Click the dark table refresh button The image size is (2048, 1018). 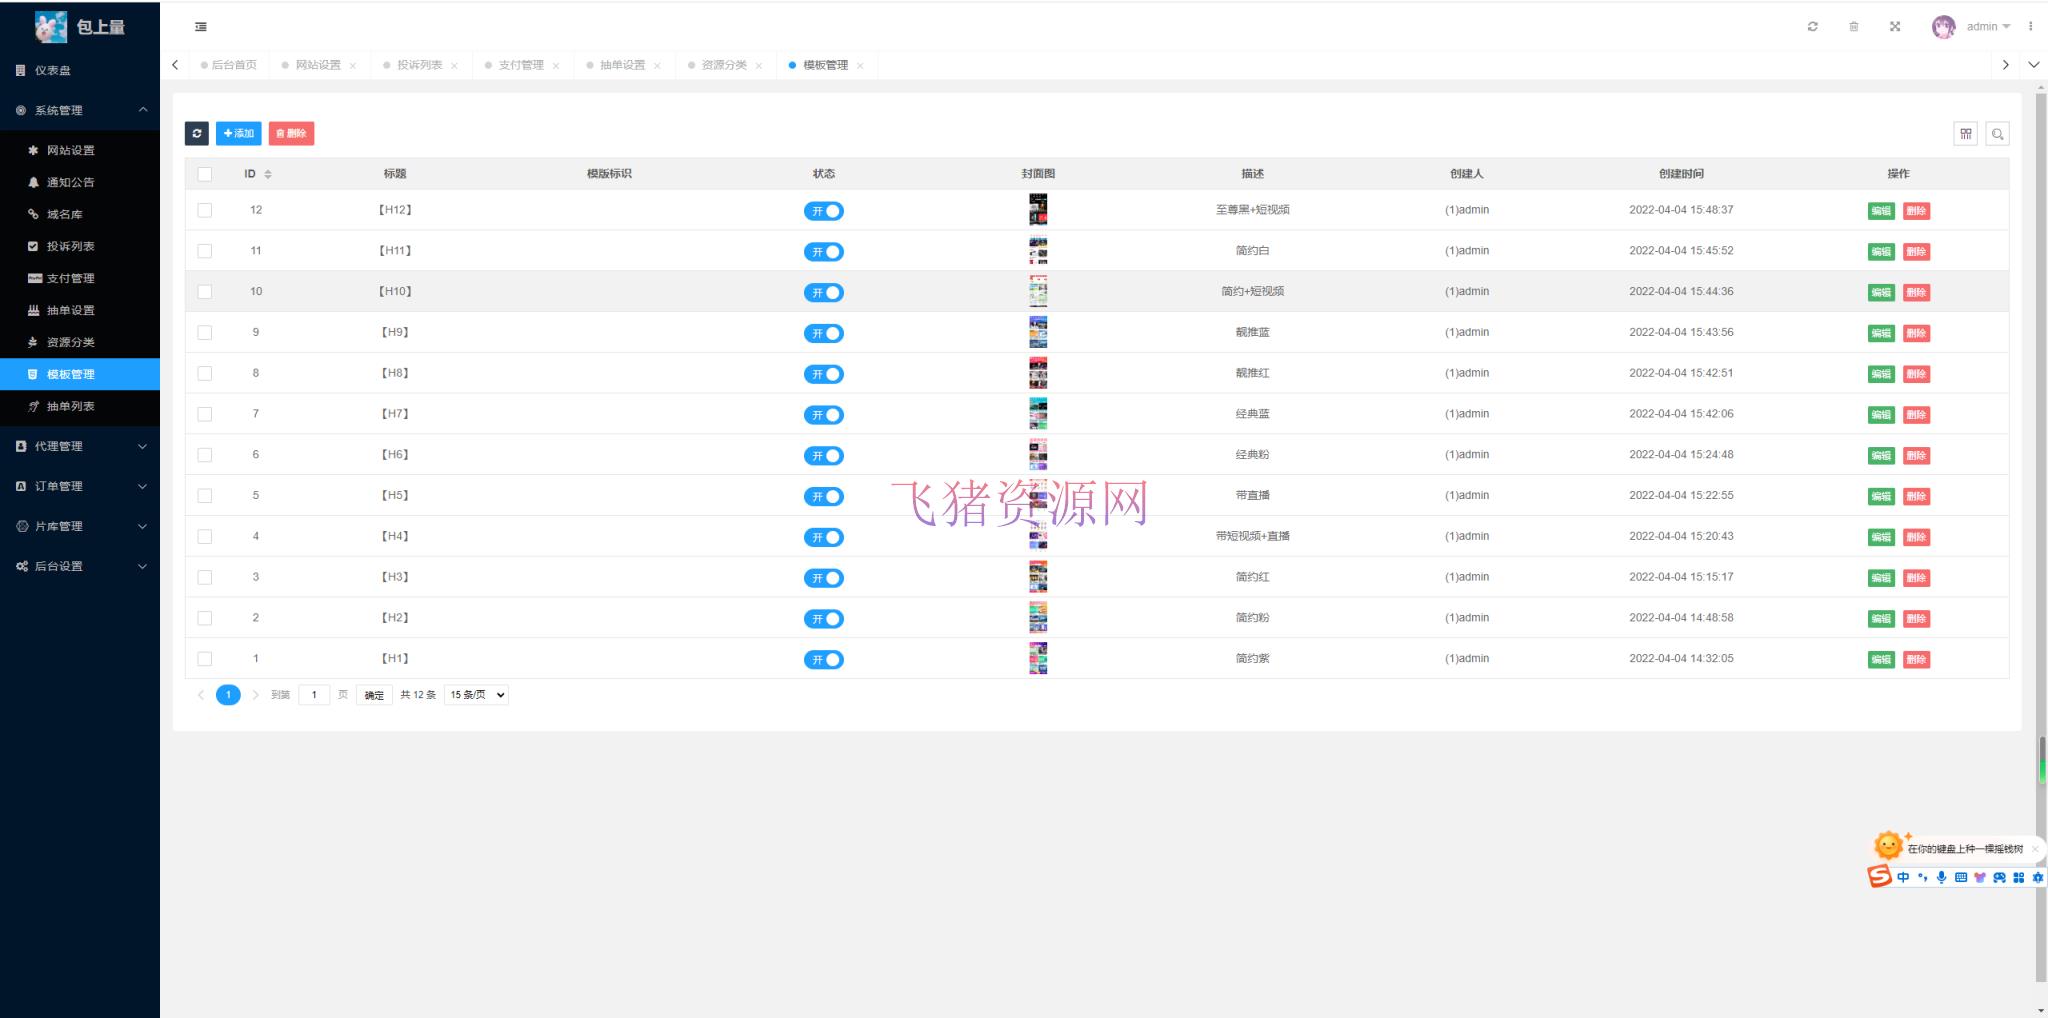(x=197, y=133)
